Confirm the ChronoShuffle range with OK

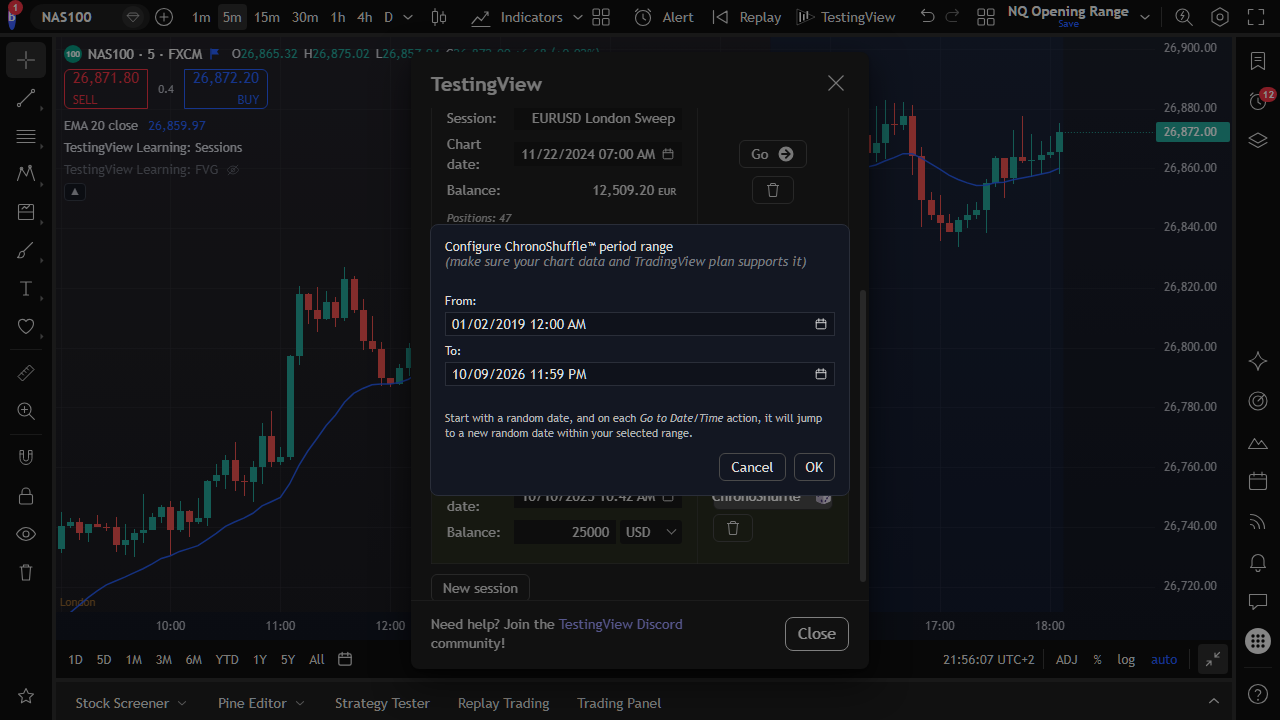point(814,467)
